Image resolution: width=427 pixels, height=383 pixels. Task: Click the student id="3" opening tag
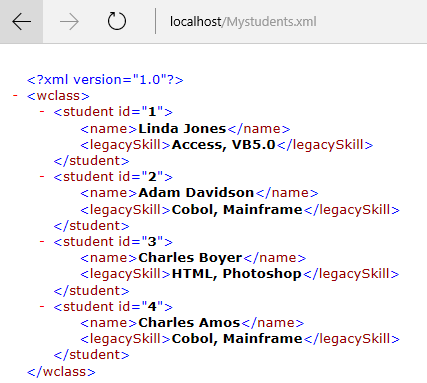click(x=113, y=242)
